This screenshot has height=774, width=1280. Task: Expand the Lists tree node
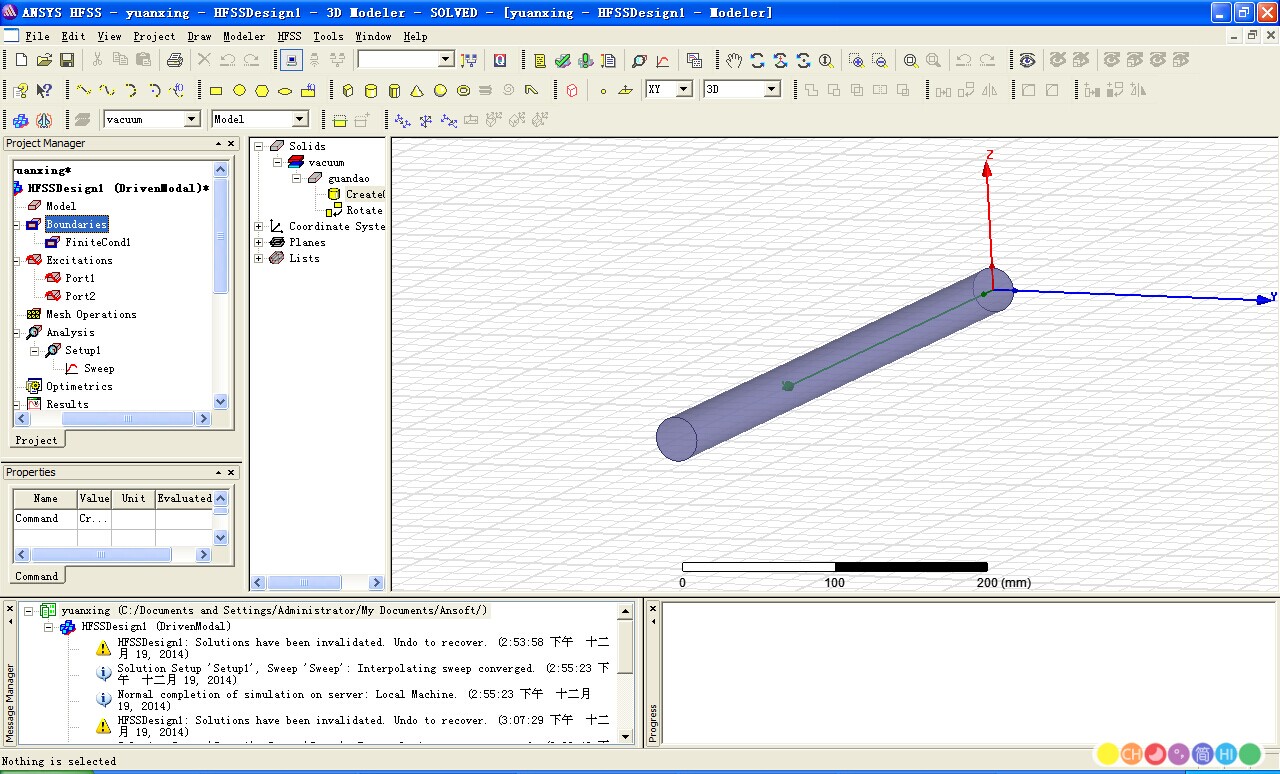259,258
